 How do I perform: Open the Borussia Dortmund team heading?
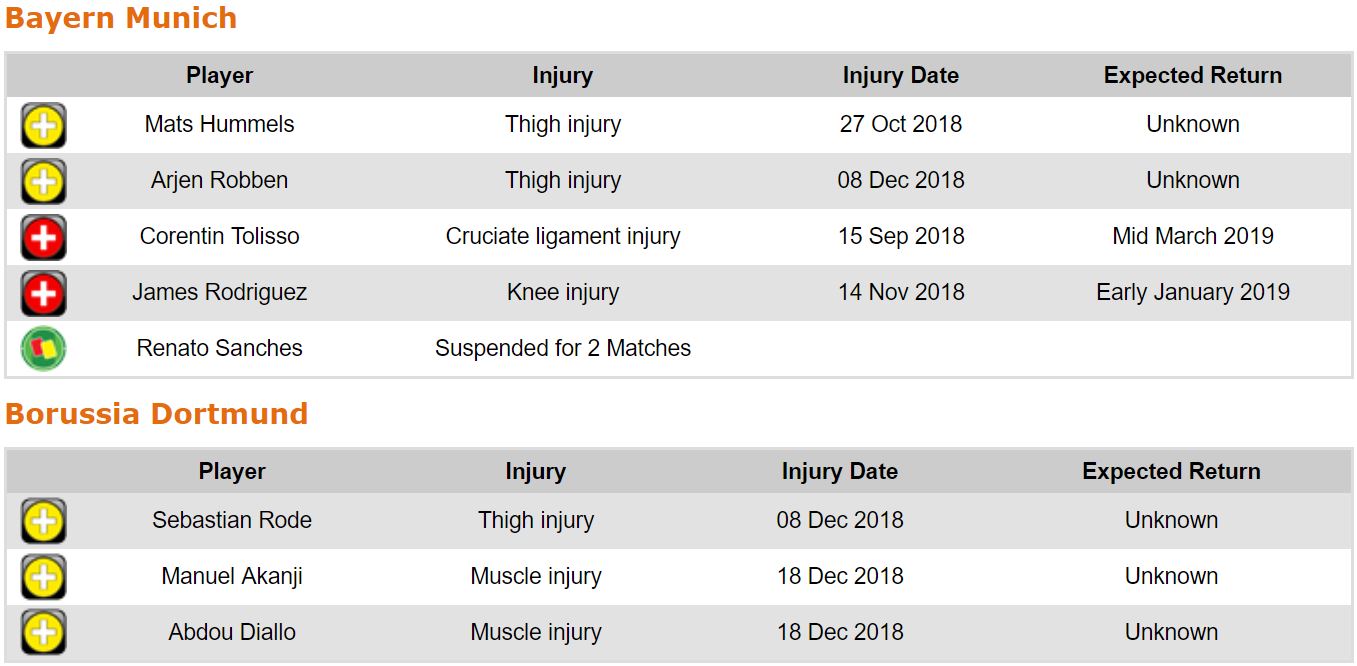pos(156,414)
